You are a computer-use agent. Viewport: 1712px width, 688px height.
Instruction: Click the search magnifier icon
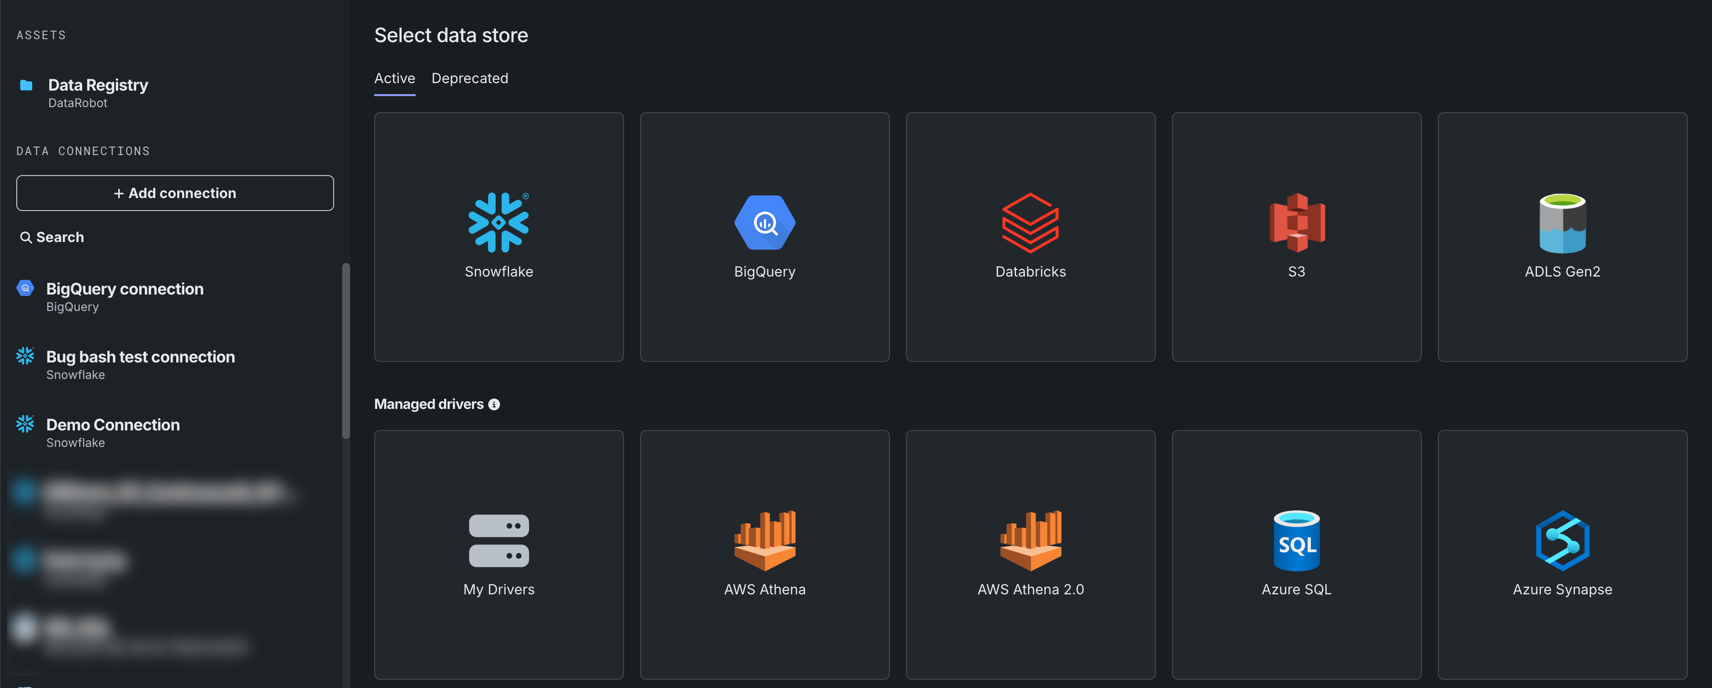click(26, 238)
